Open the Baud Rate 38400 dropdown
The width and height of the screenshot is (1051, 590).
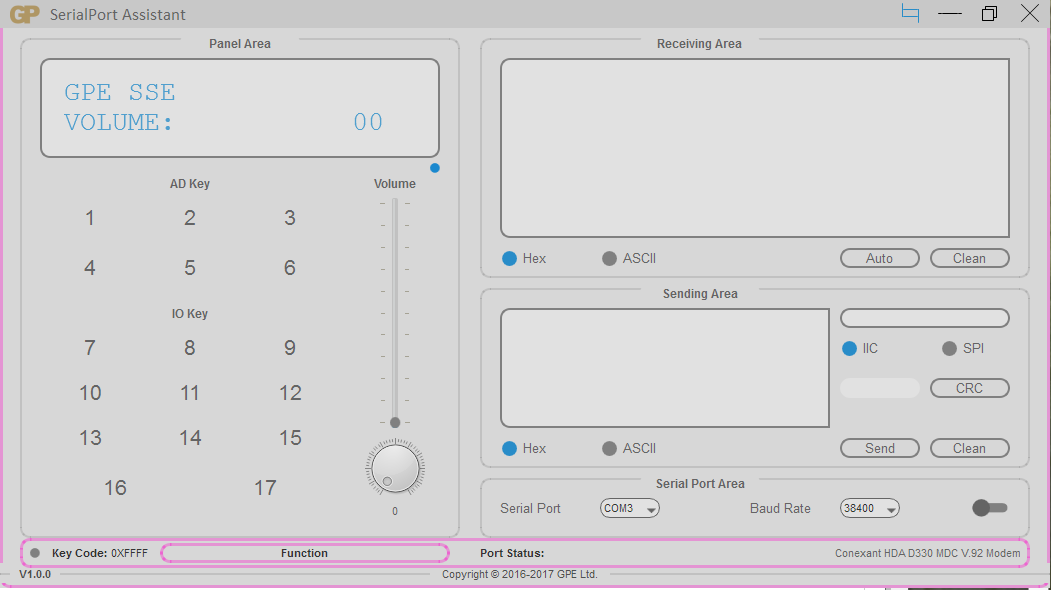tap(869, 508)
